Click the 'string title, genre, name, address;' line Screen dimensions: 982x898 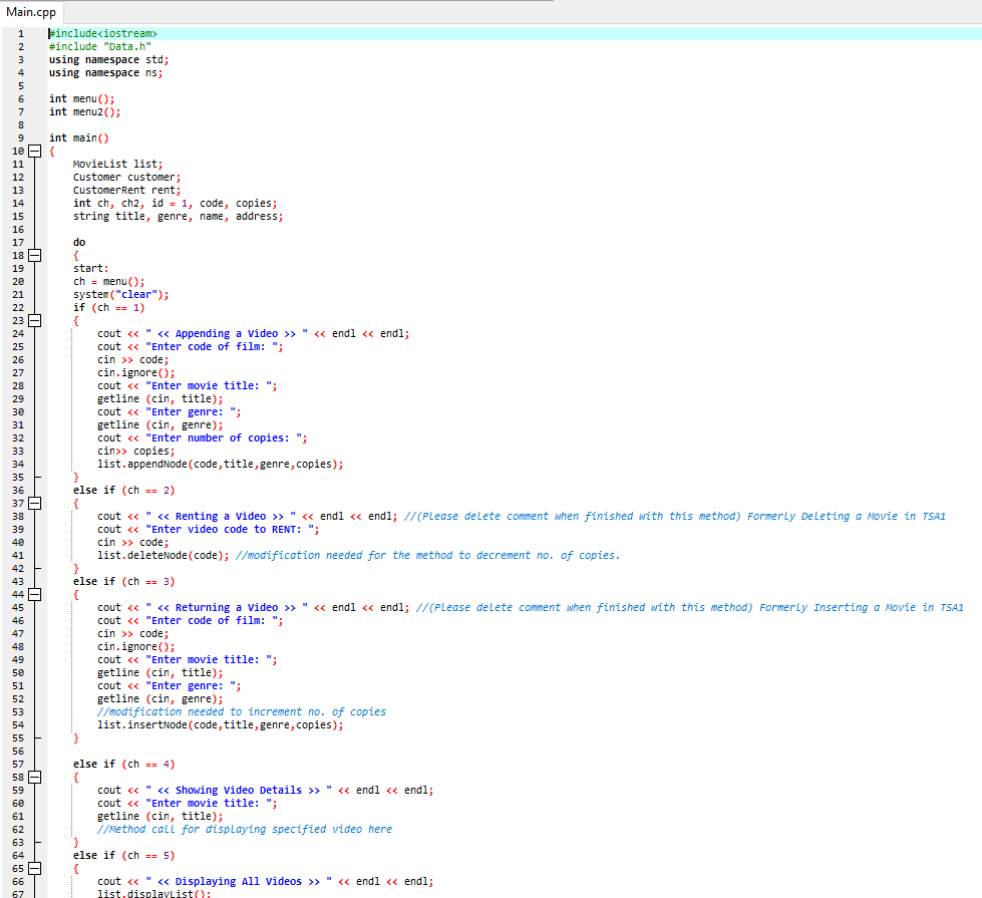178,217
